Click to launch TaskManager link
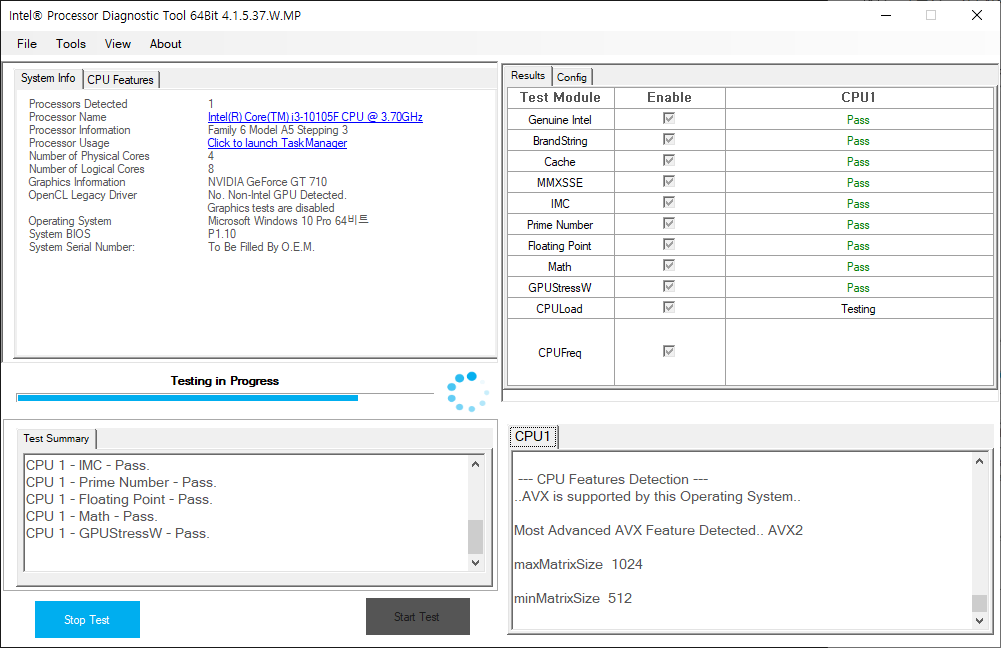 (277, 143)
